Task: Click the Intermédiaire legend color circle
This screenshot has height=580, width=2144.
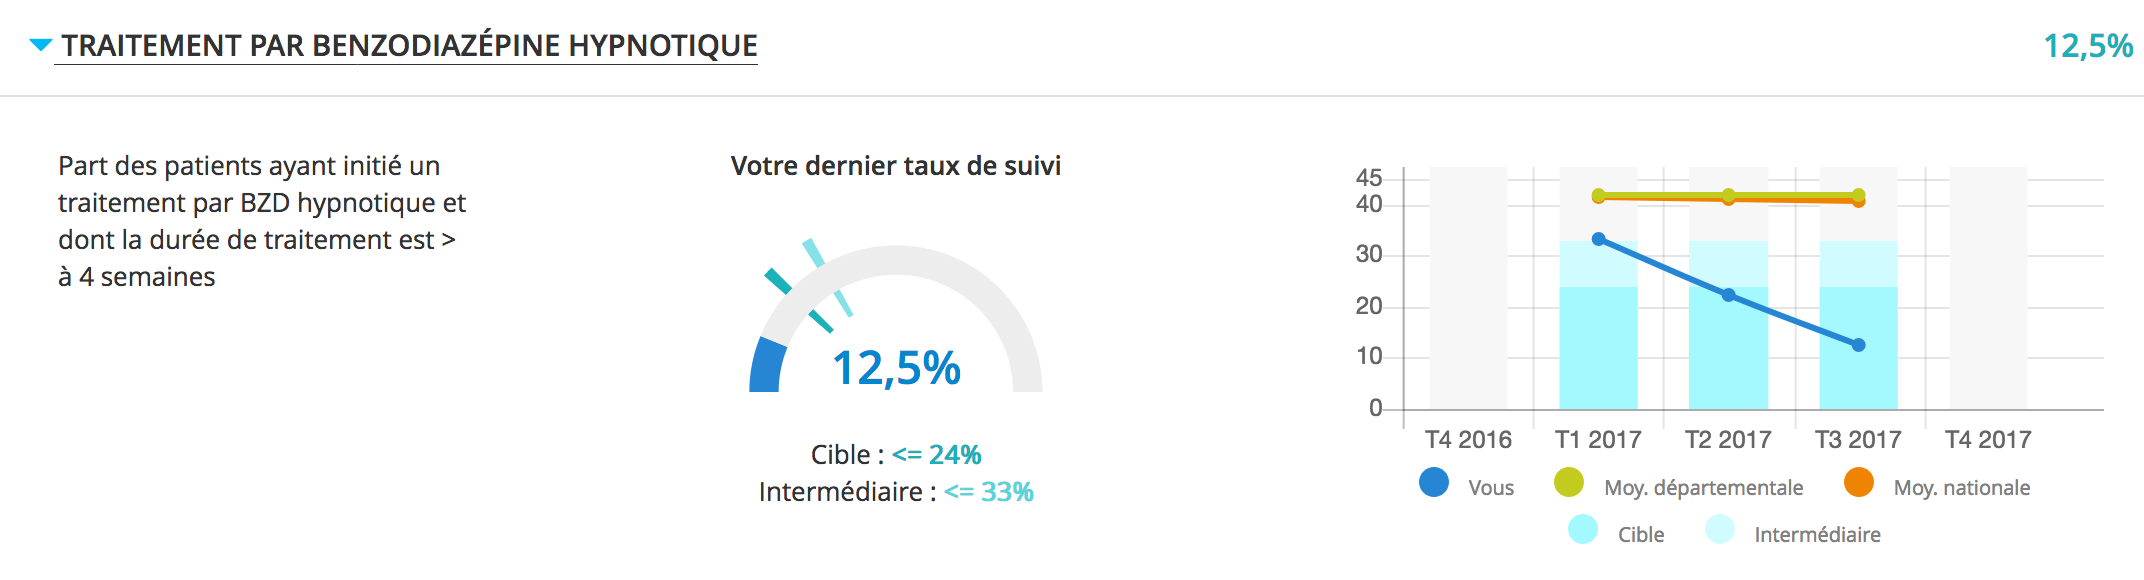Action: click(x=1720, y=529)
